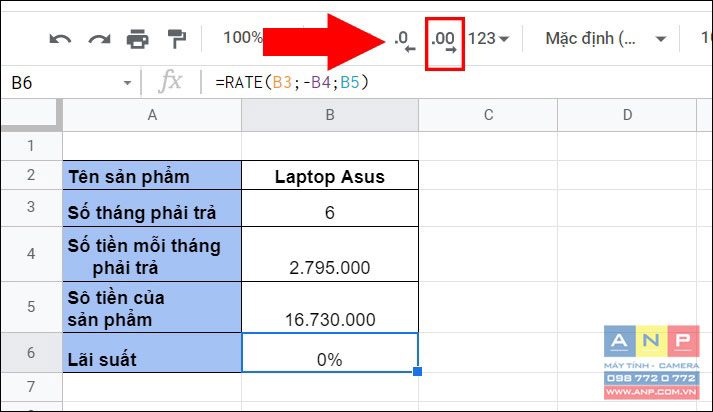Viewport: 713px width, 412px height.
Task: Click the select-all corner box
Action: [x=30, y=114]
